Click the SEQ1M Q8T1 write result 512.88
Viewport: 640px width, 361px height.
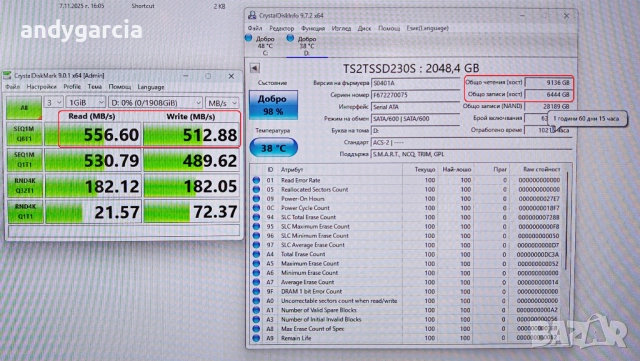(x=191, y=134)
